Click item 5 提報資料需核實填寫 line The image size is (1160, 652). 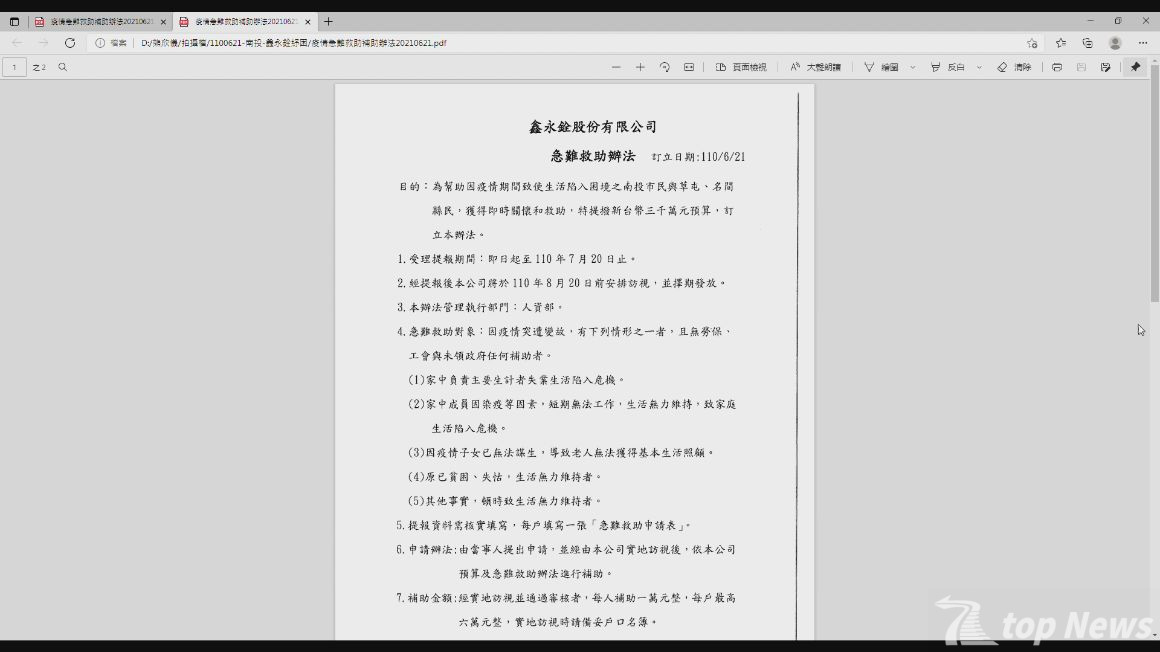point(544,525)
